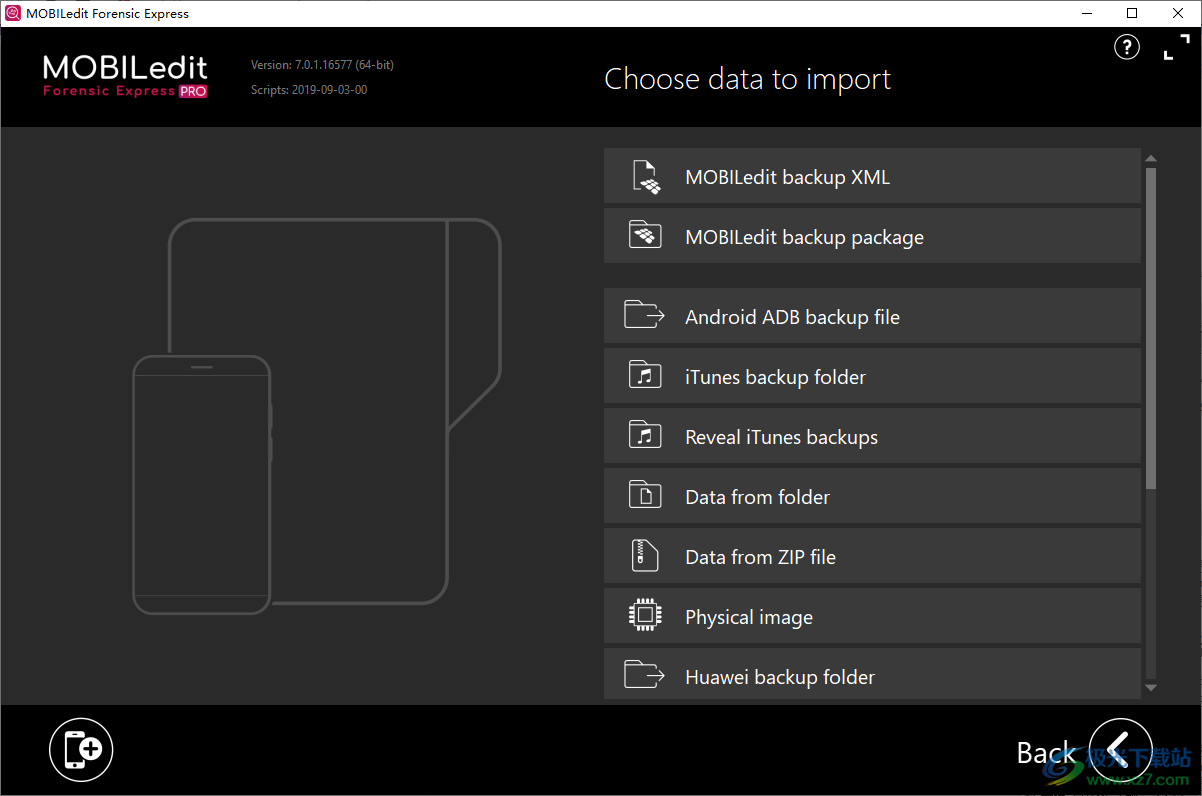
Task: Click the Back label
Action: coord(1046,752)
